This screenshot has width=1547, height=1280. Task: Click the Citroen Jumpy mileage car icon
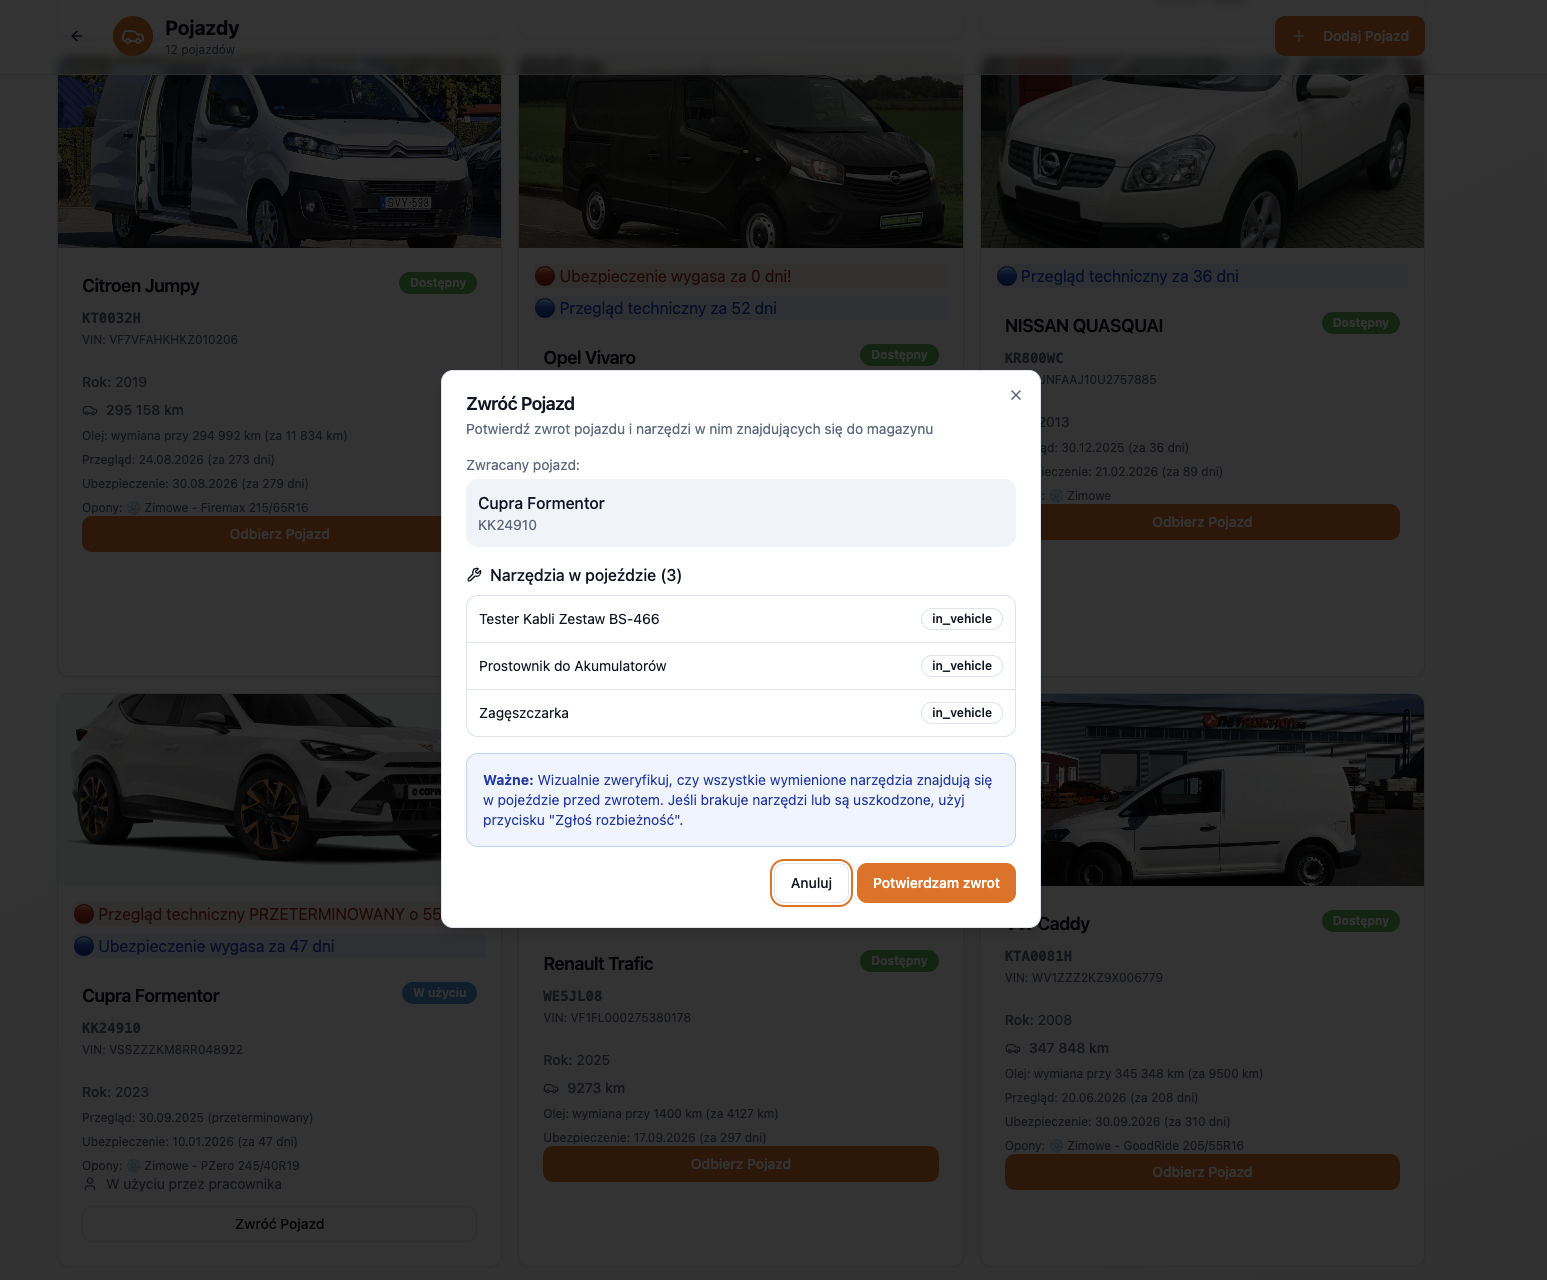click(x=90, y=410)
